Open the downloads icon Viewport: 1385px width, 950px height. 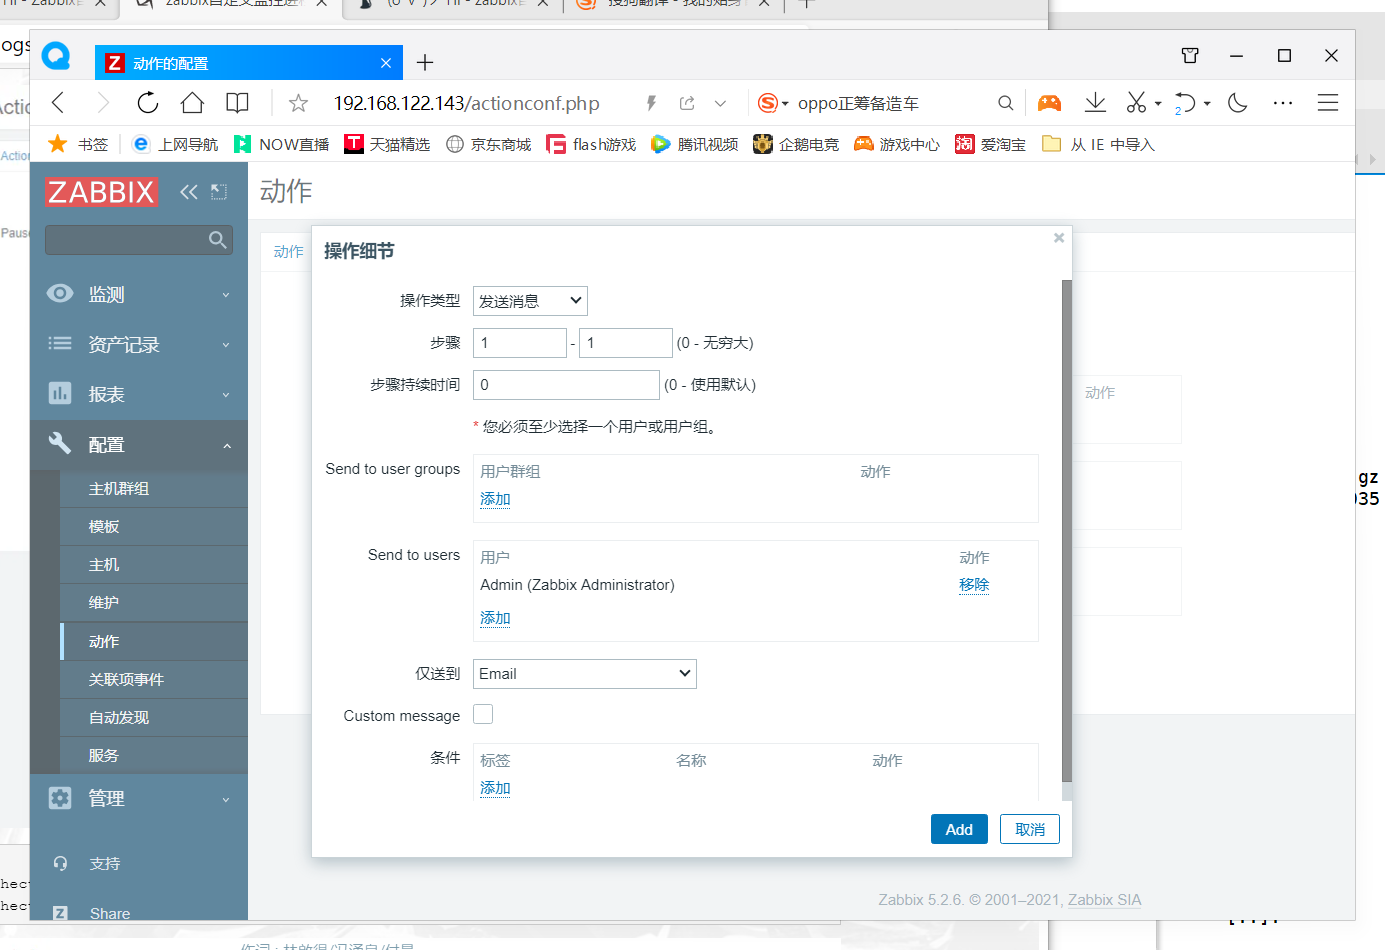1095,103
